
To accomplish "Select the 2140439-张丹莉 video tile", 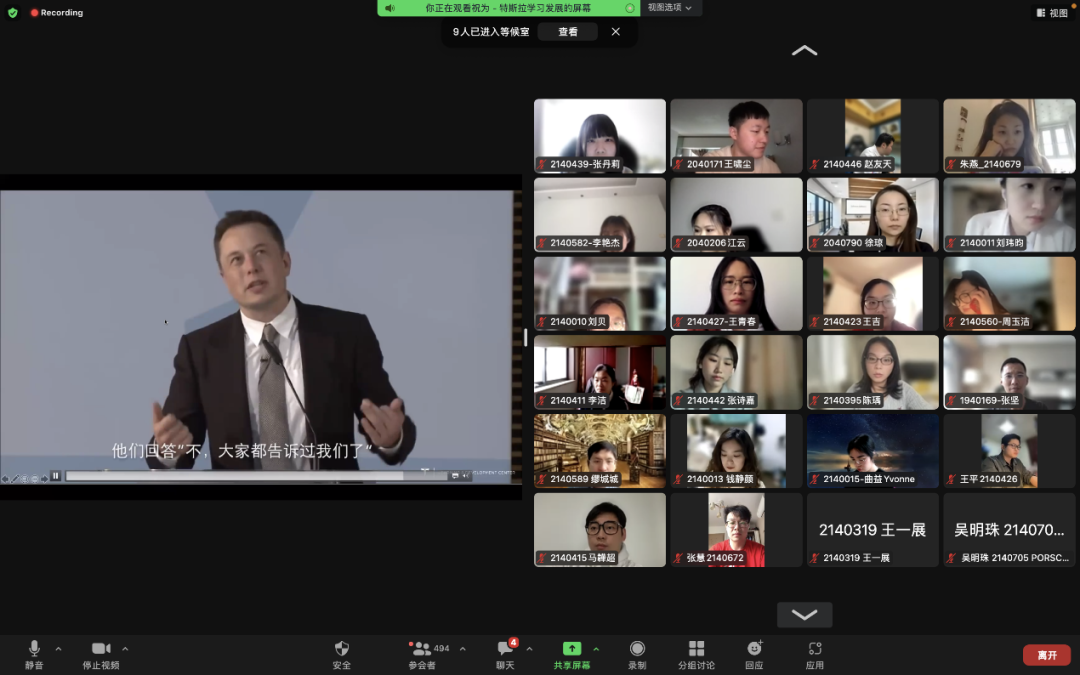I will pyautogui.click(x=600, y=136).
